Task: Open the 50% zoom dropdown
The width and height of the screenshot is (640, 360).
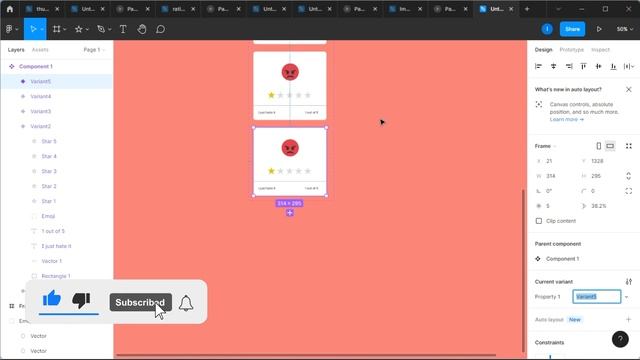Action: (624, 29)
